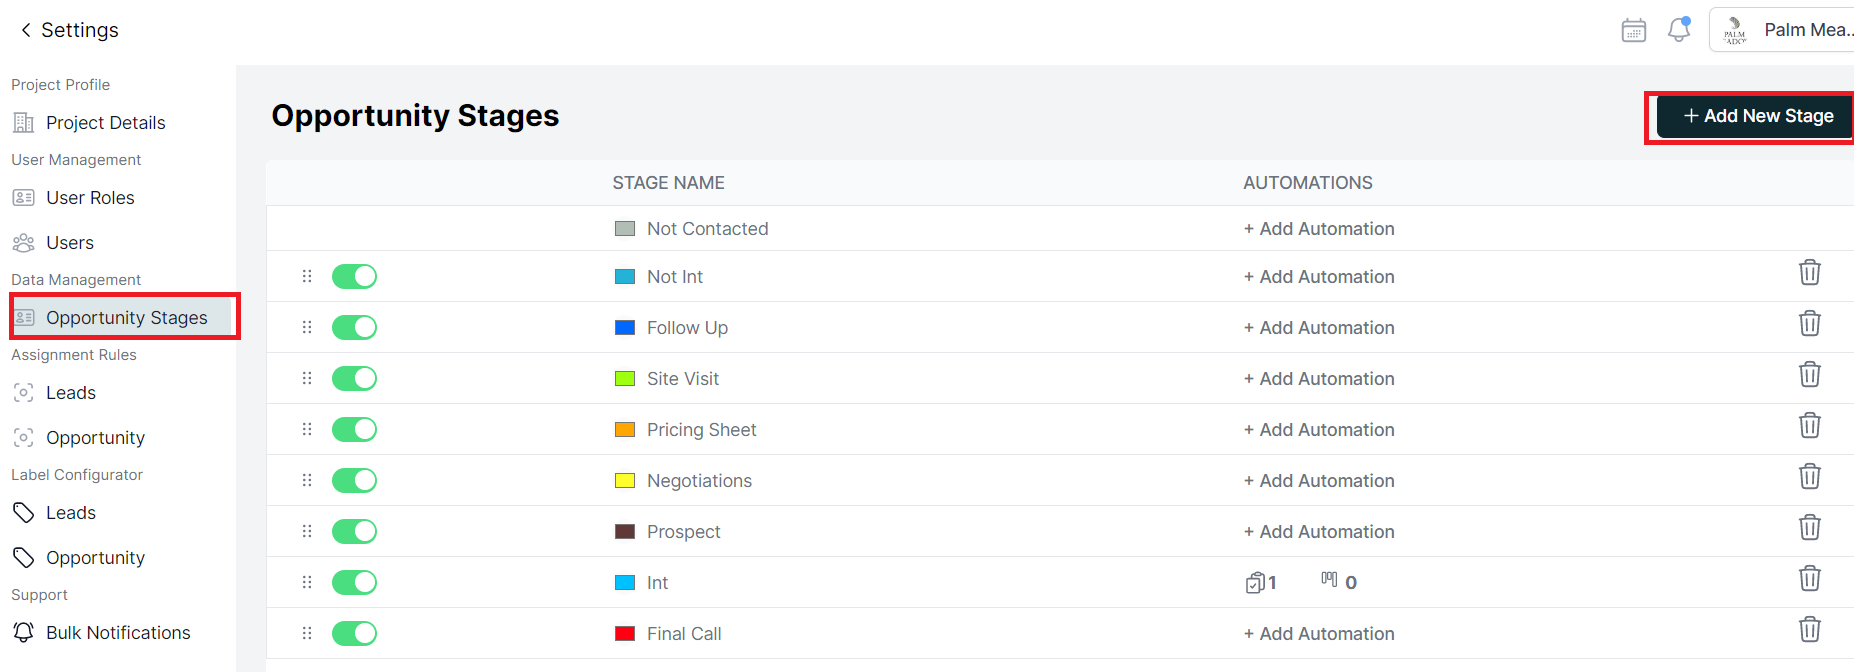This screenshot has height=672, width=1854.
Task: Toggle the Int stage switch
Action: (354, 582)
